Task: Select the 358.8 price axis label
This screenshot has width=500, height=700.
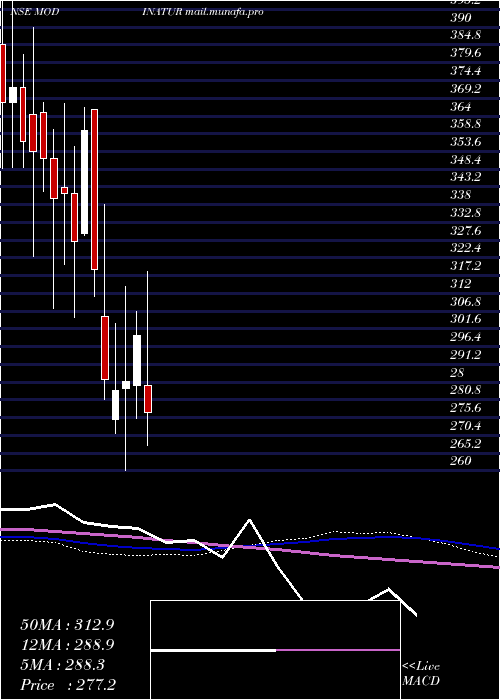Action: coord(466,124)
